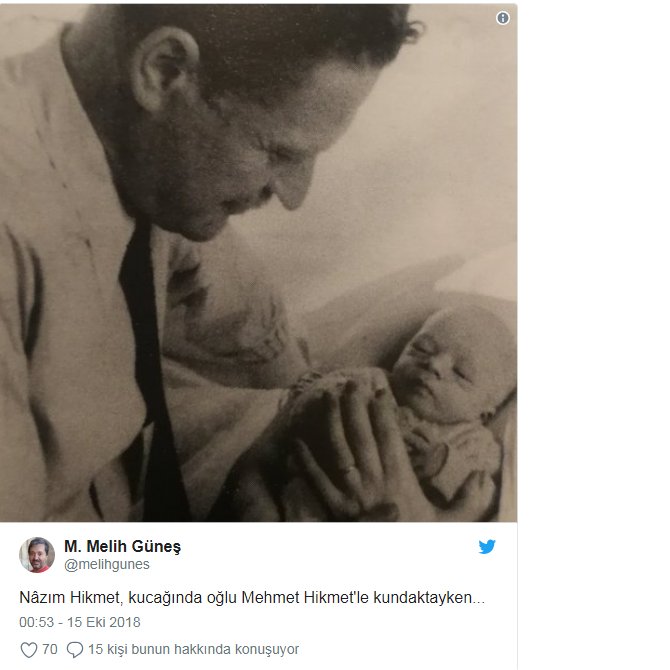The image size is (670, 670).
Task: Click the info icon on the photo
Action: tap(502, 18)
